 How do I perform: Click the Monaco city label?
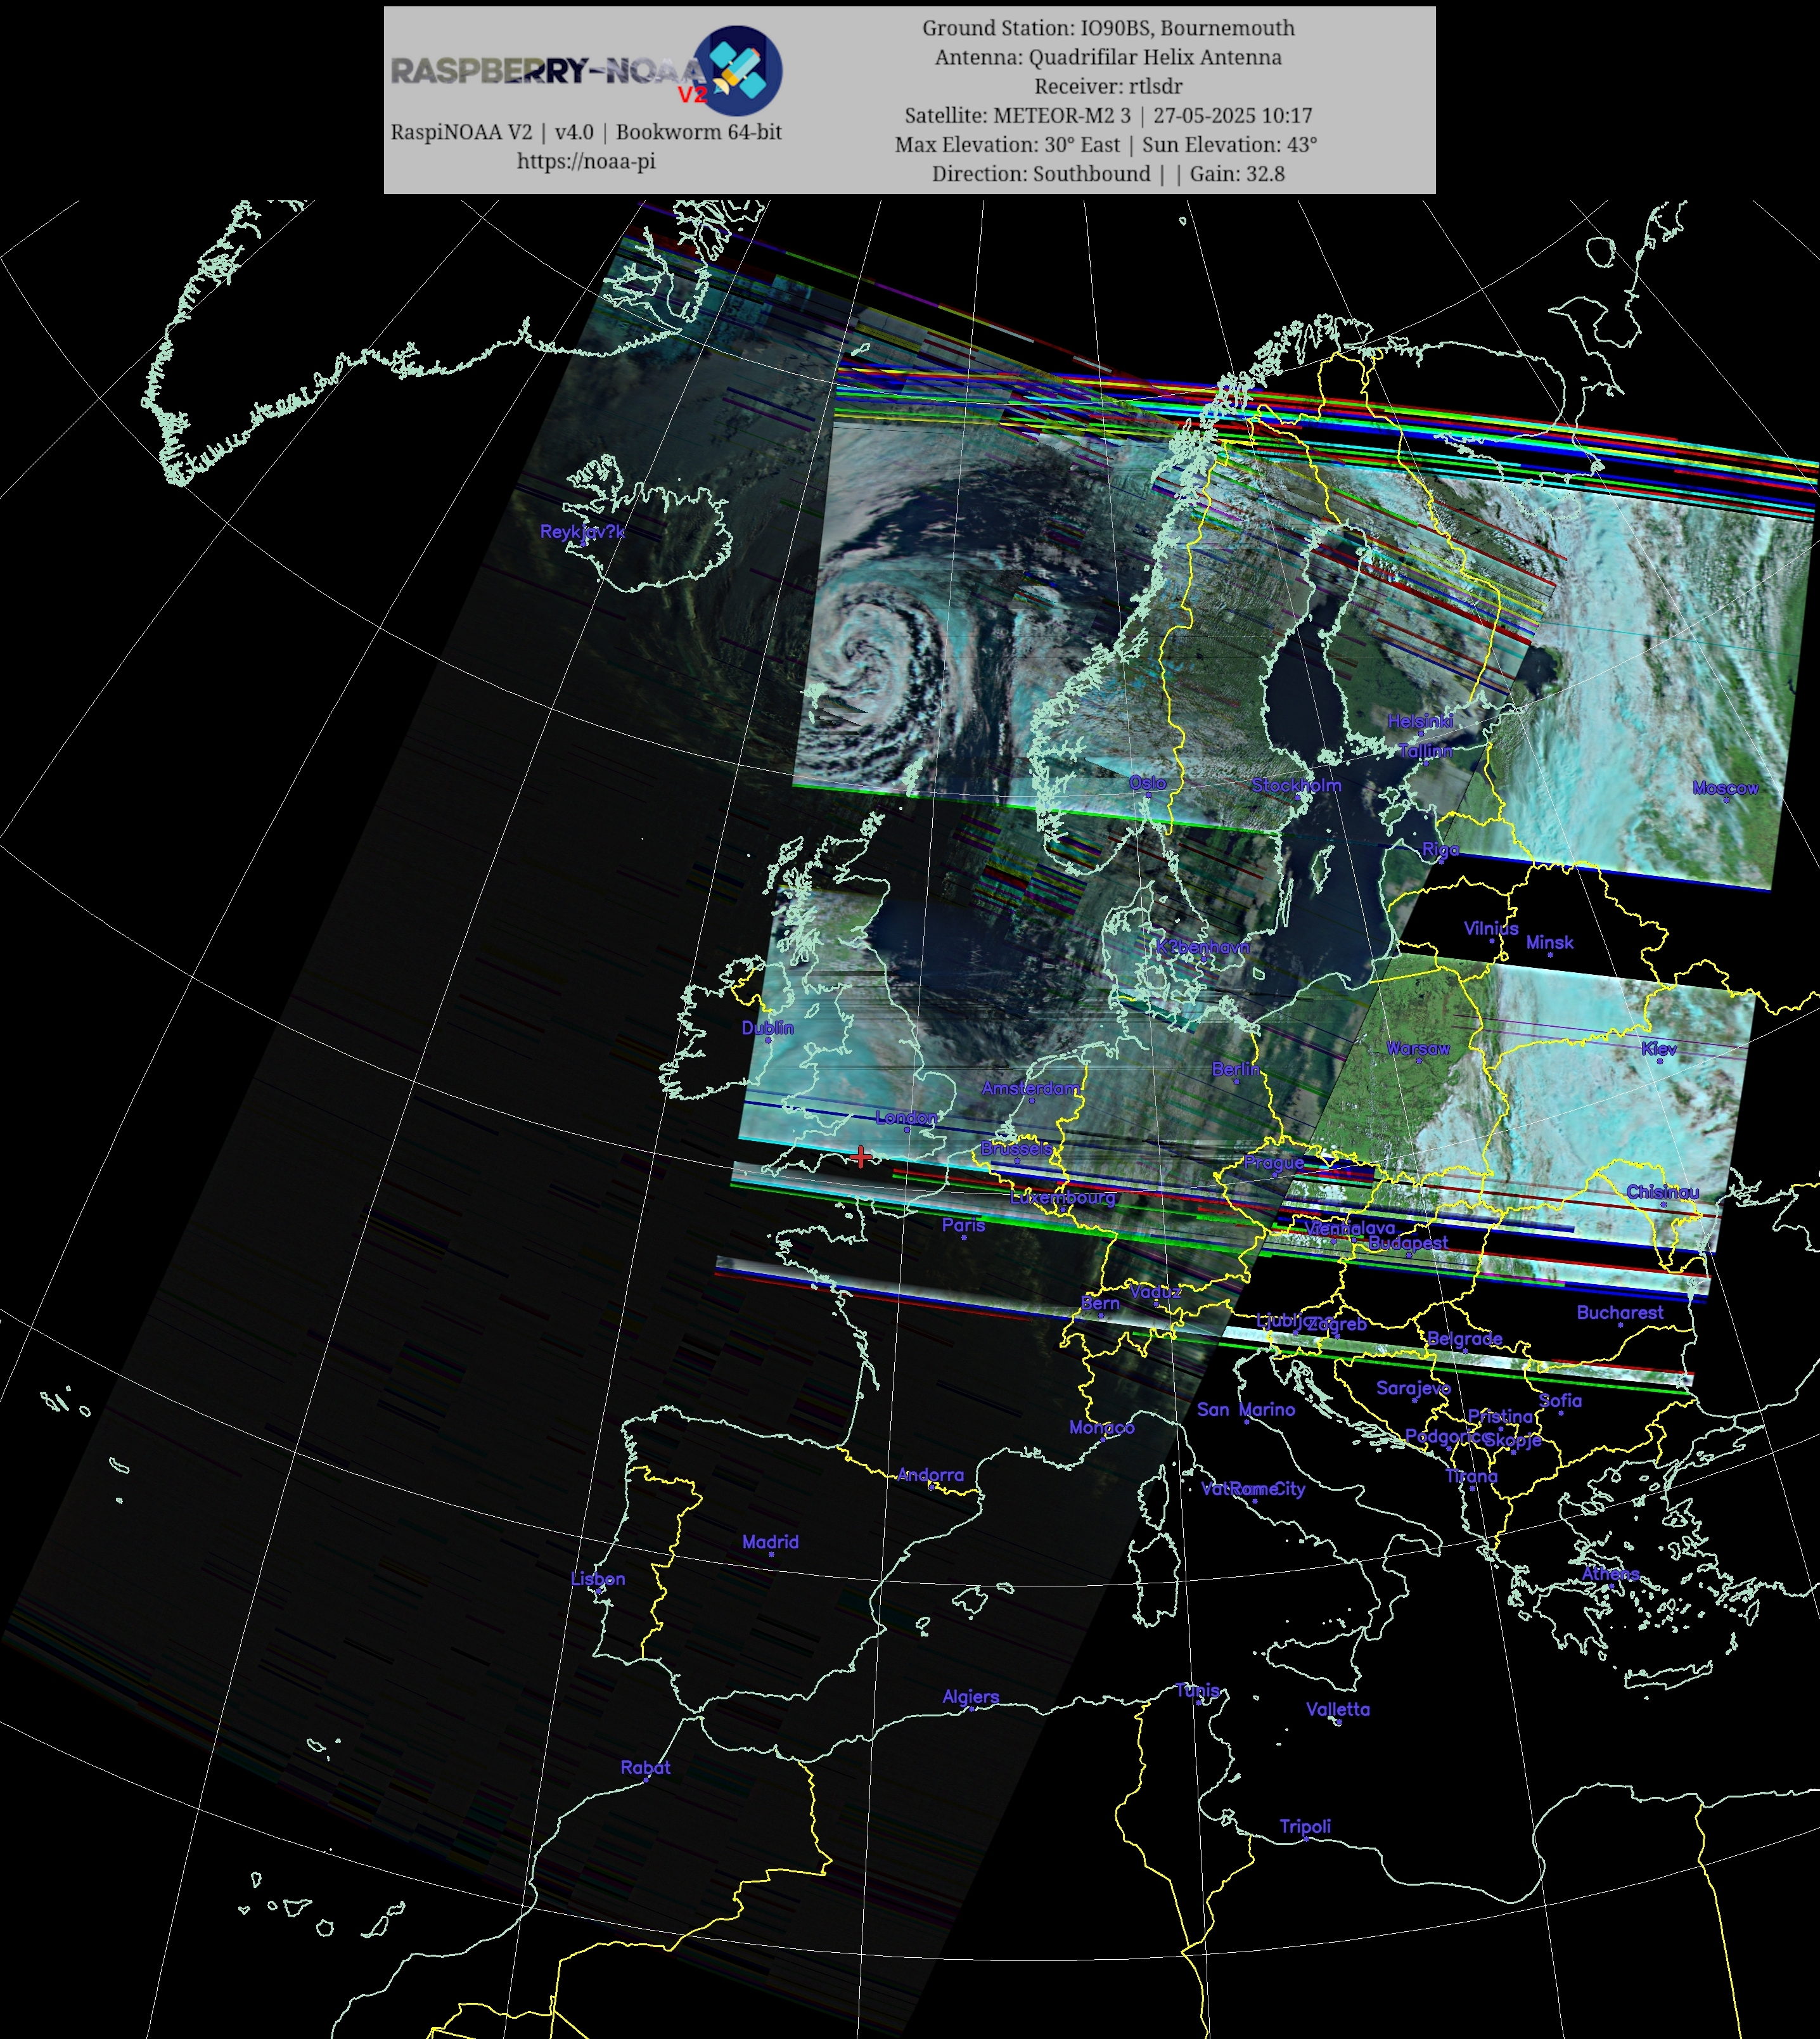[x=1101, y=1427]
